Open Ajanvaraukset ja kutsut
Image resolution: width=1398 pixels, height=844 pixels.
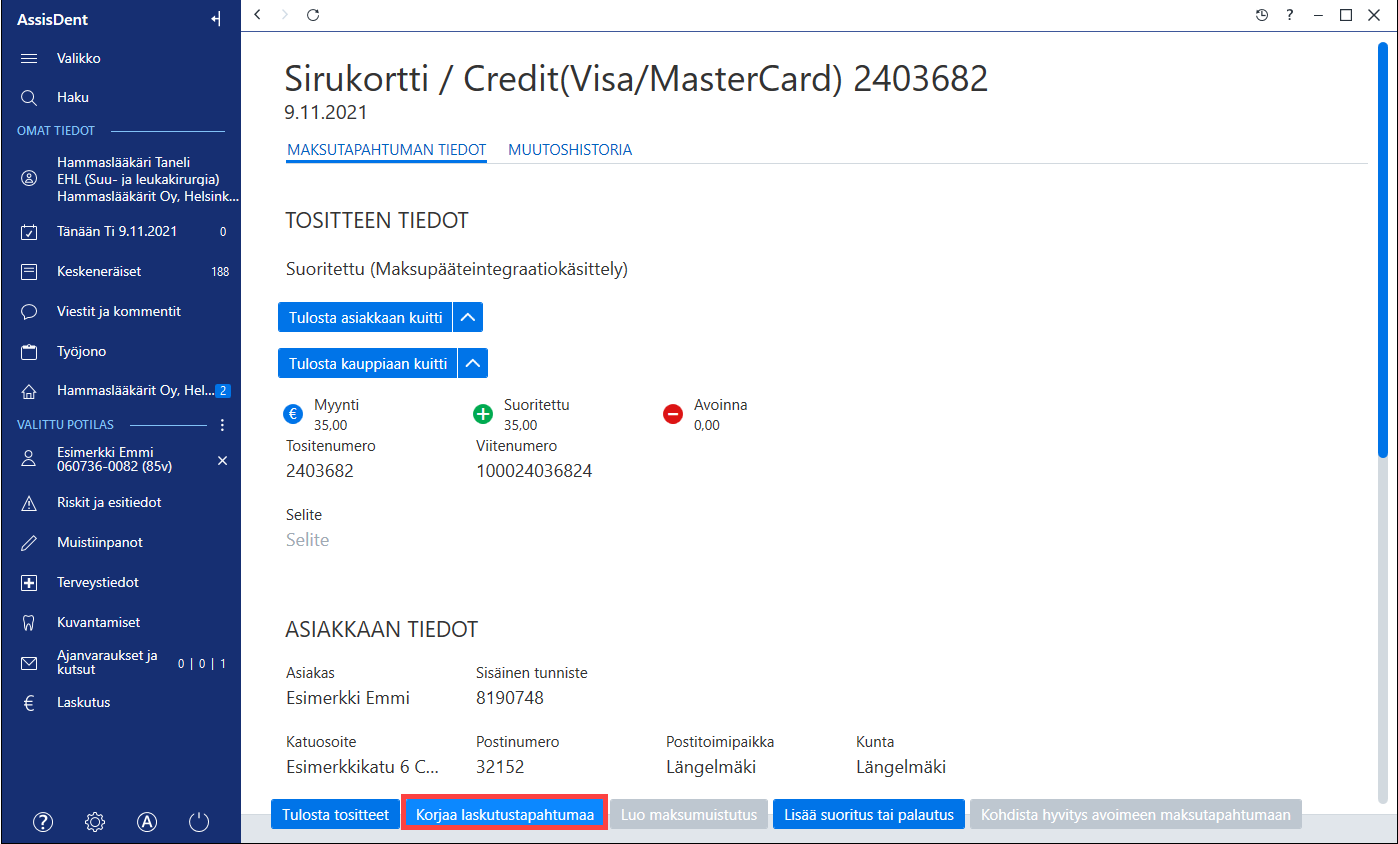click(x=120, y=662)
